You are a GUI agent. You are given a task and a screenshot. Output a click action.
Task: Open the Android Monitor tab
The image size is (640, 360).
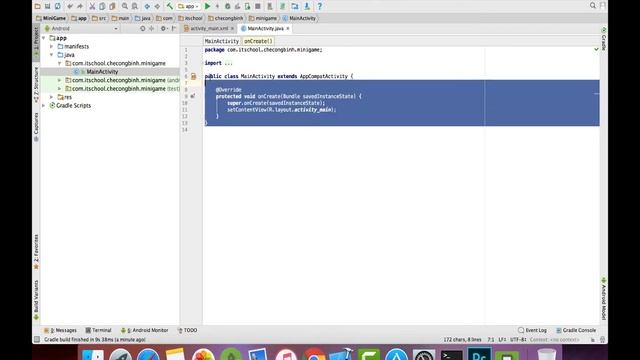pos(144,330)
